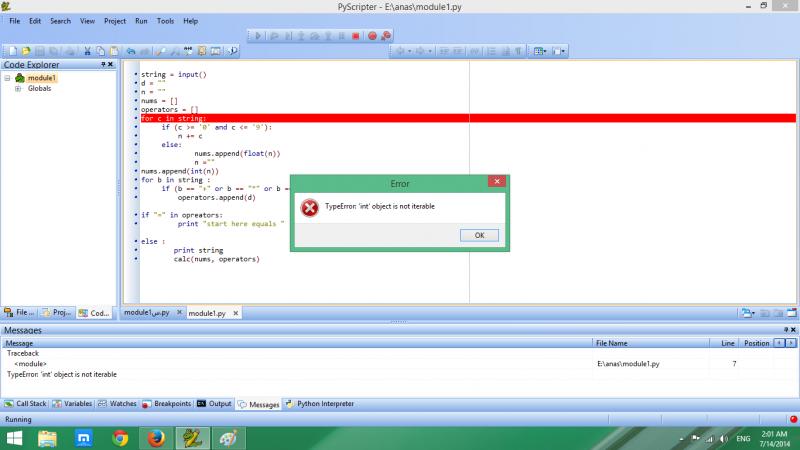Collapse module1 node in Code Explorer
Viewport: 800px width, 450px height.
click(x=7, y=78)
